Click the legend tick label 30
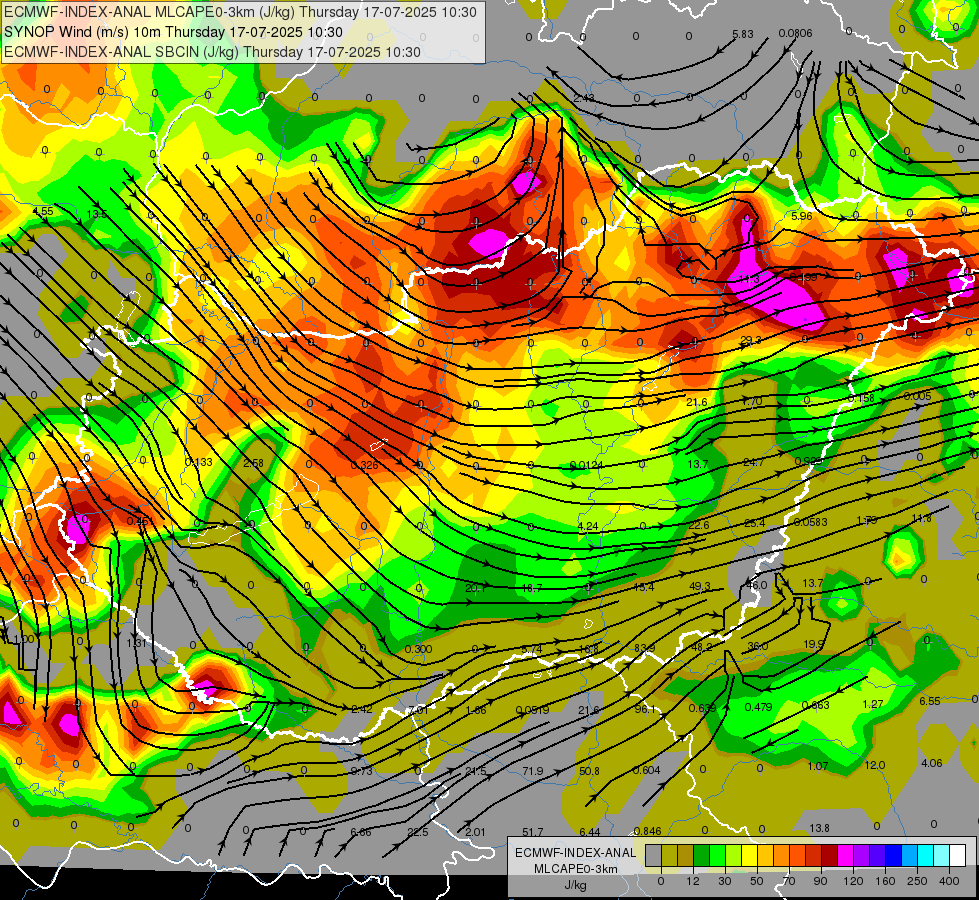This screenshot has width=979, height=900. pos(725,881)
